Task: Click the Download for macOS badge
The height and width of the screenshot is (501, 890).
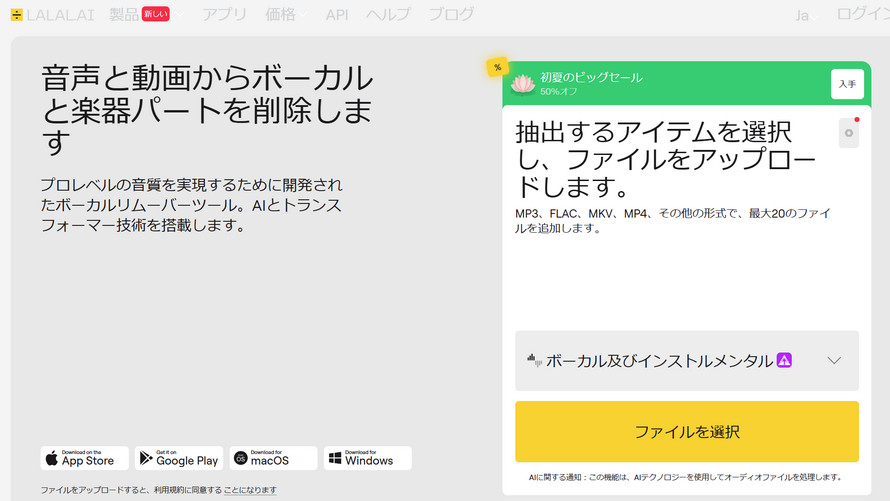Action: [x=273, y=458]
